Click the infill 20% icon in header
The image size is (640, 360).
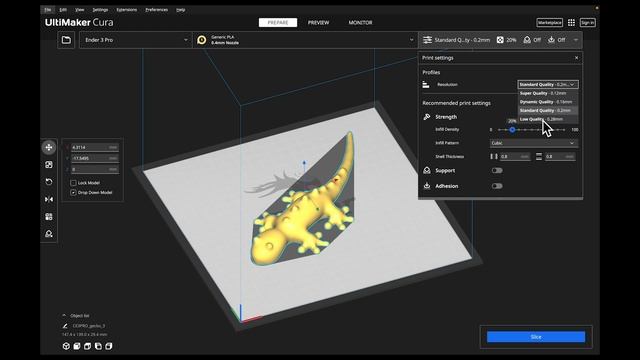[x=500, y=40]
